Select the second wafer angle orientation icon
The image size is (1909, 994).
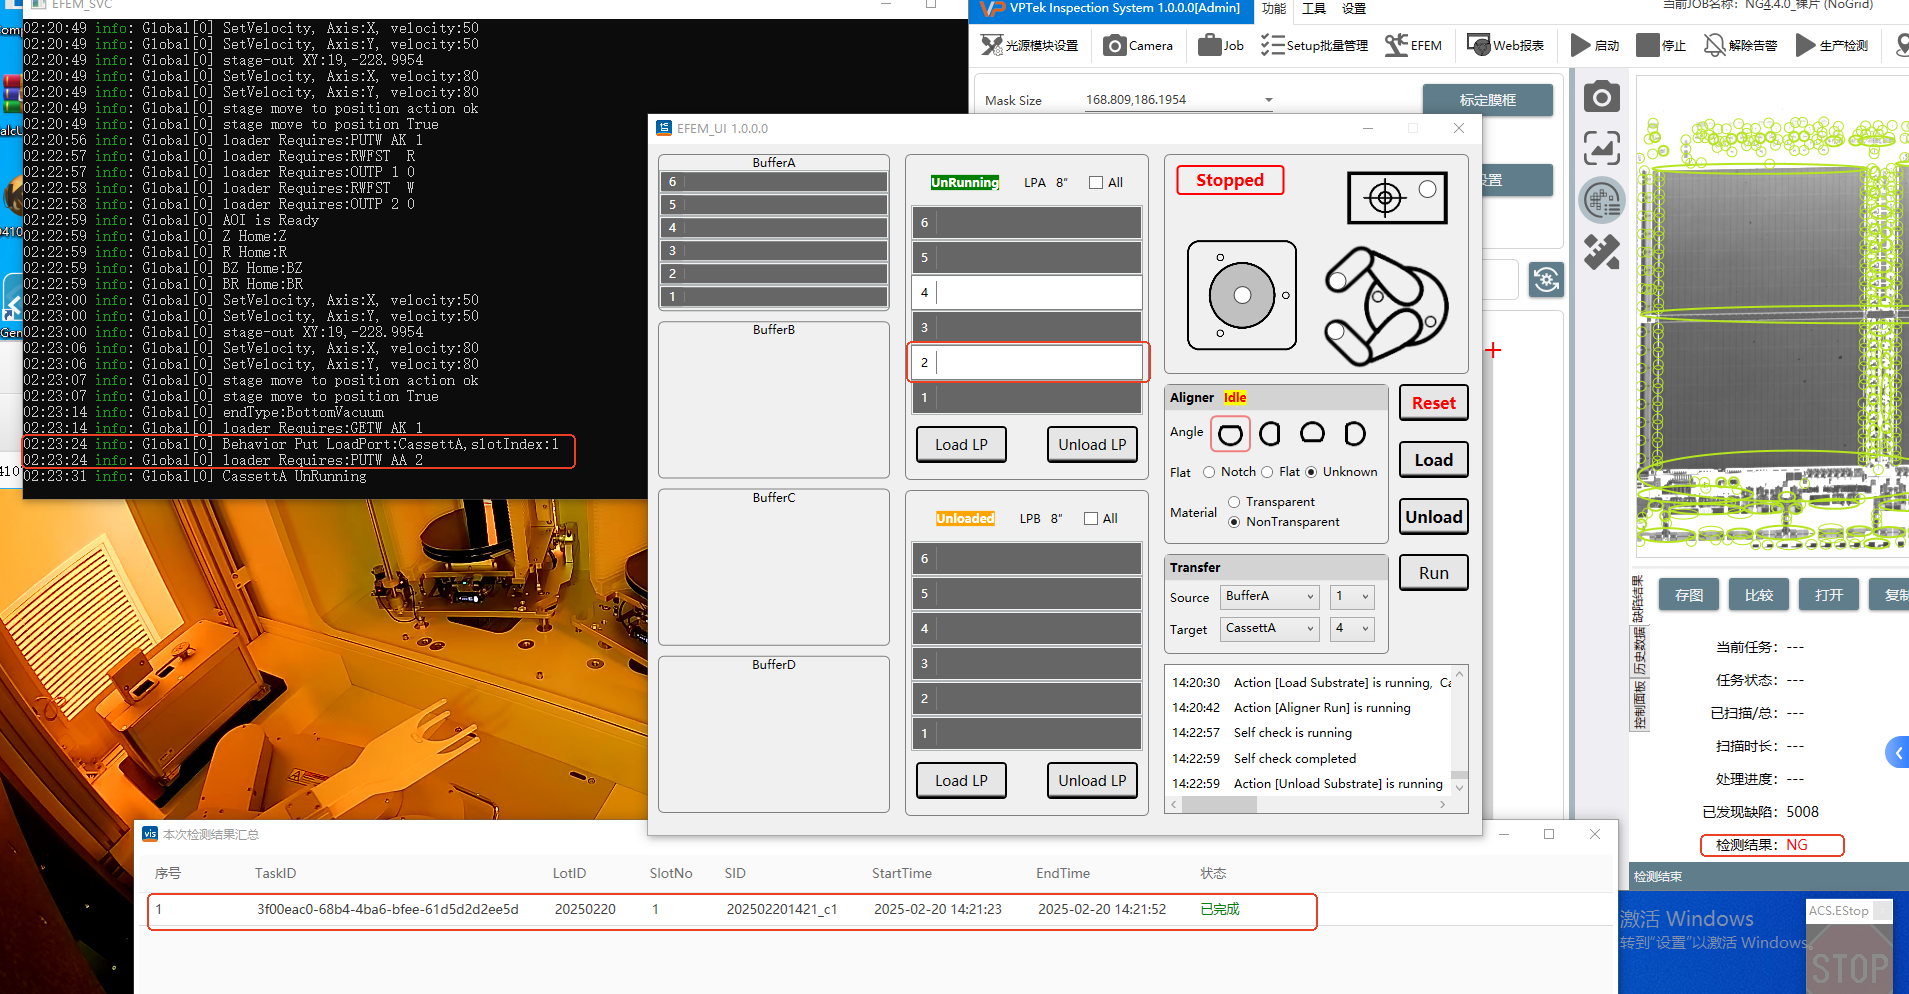point(1270,434)
